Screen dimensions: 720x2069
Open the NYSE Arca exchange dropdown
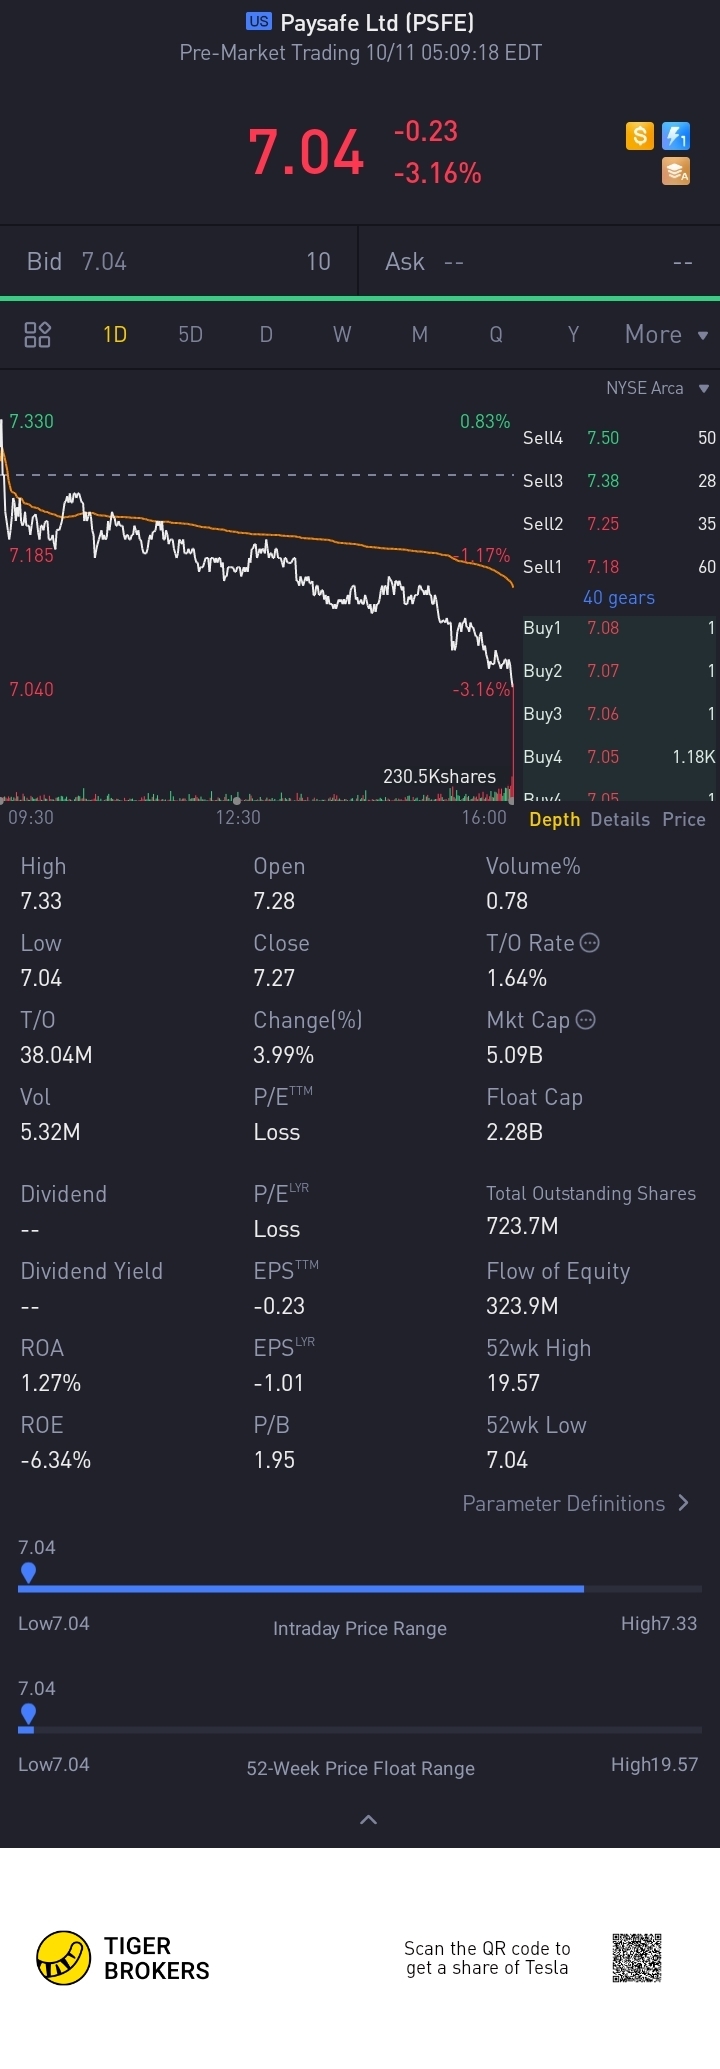point(657,388)
